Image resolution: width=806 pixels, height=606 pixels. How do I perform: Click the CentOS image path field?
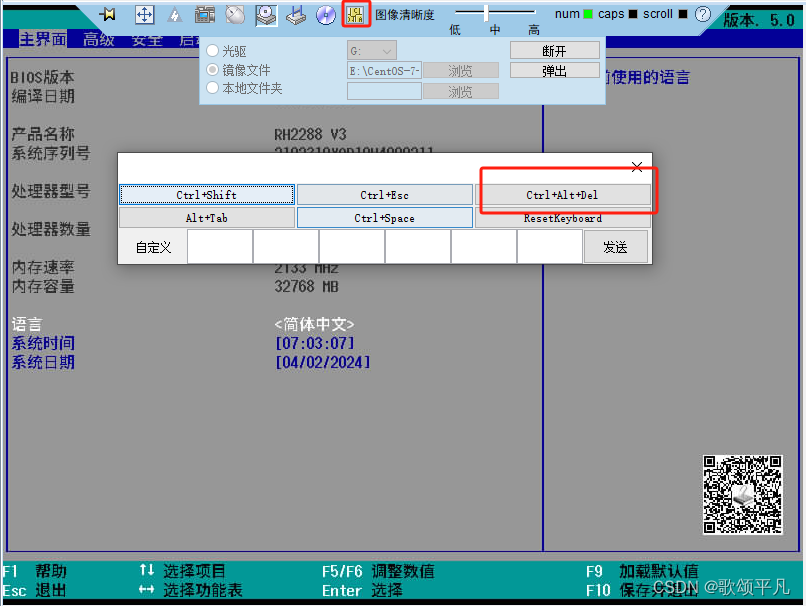pyautogui.click(x=384, y=70)
